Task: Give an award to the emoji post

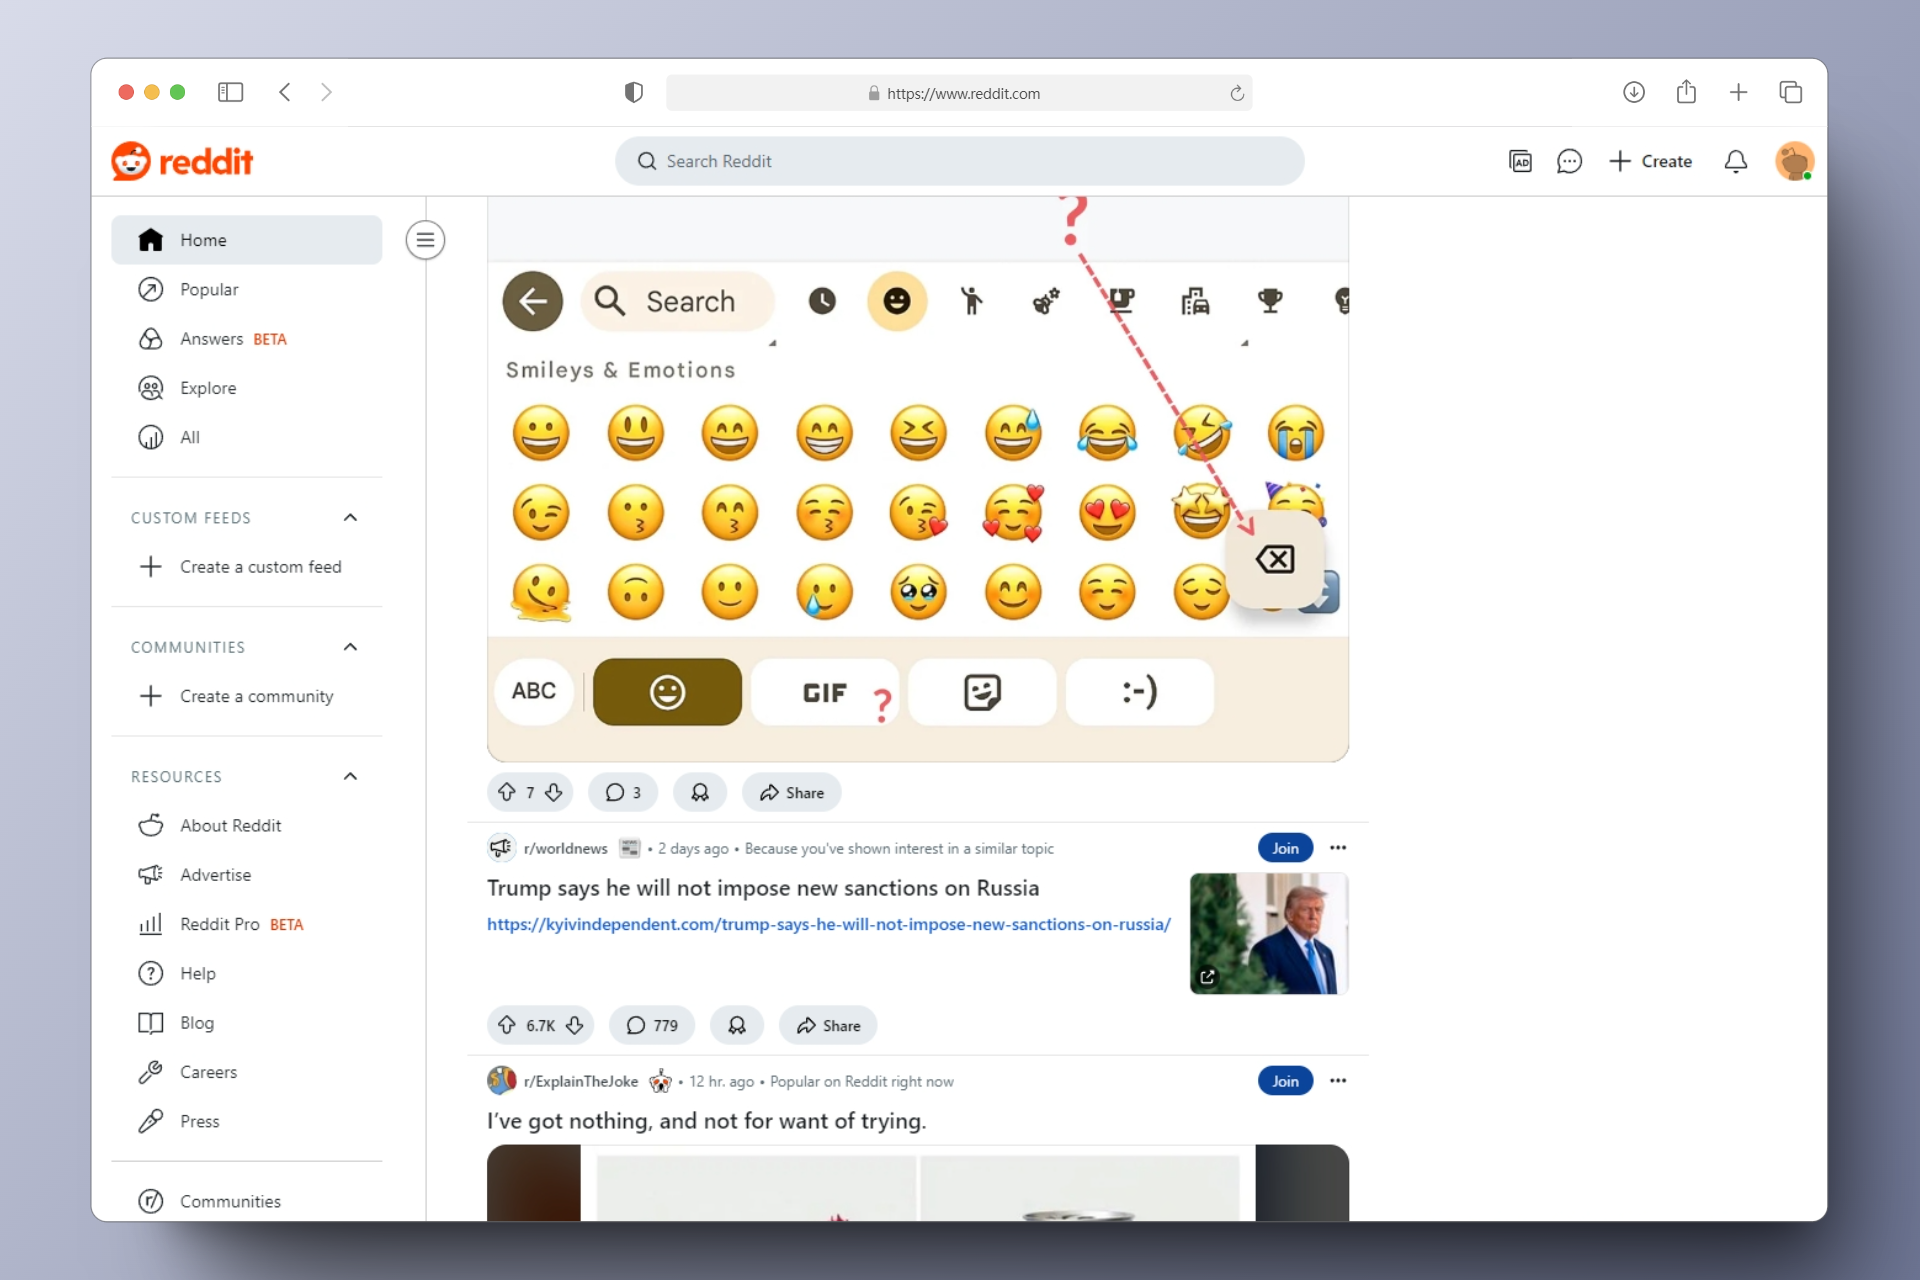Action: (700, 792)
